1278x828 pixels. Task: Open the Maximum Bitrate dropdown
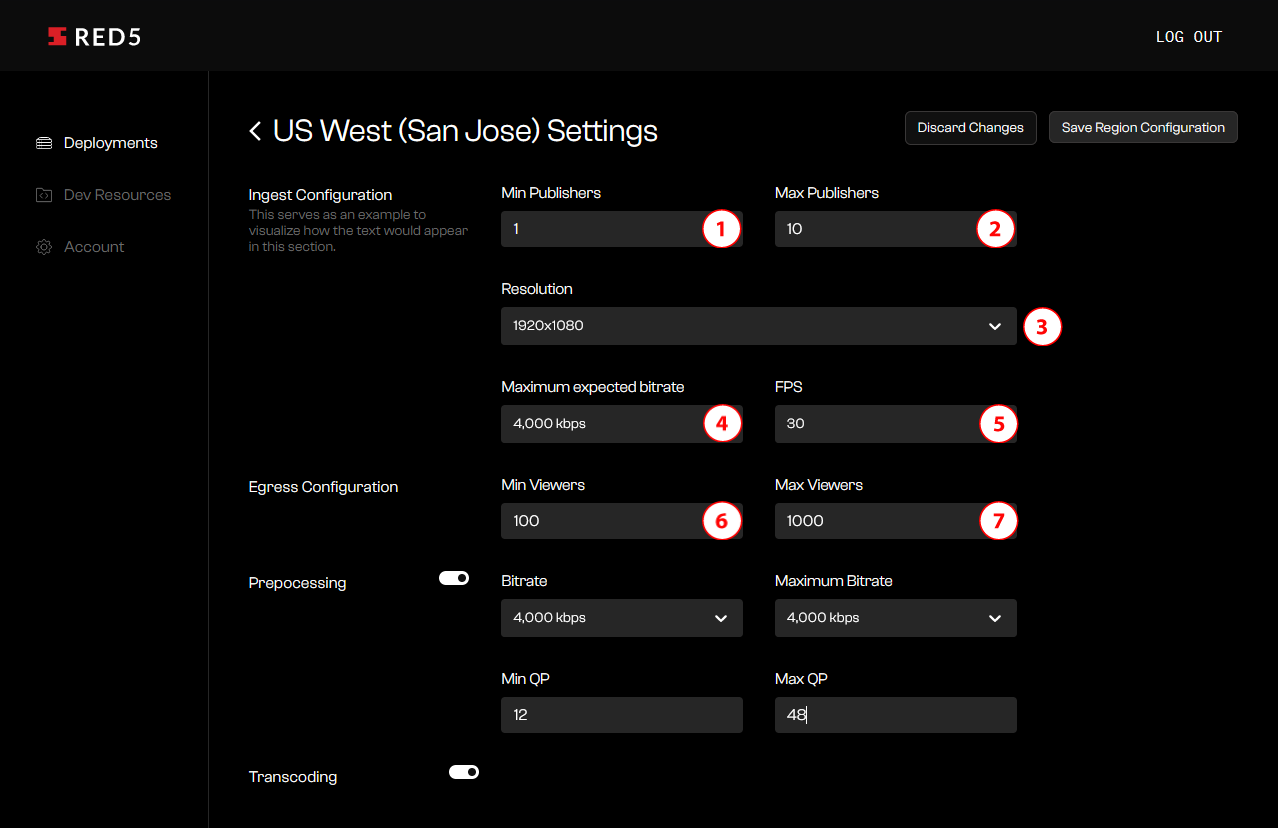pos(896,618)
